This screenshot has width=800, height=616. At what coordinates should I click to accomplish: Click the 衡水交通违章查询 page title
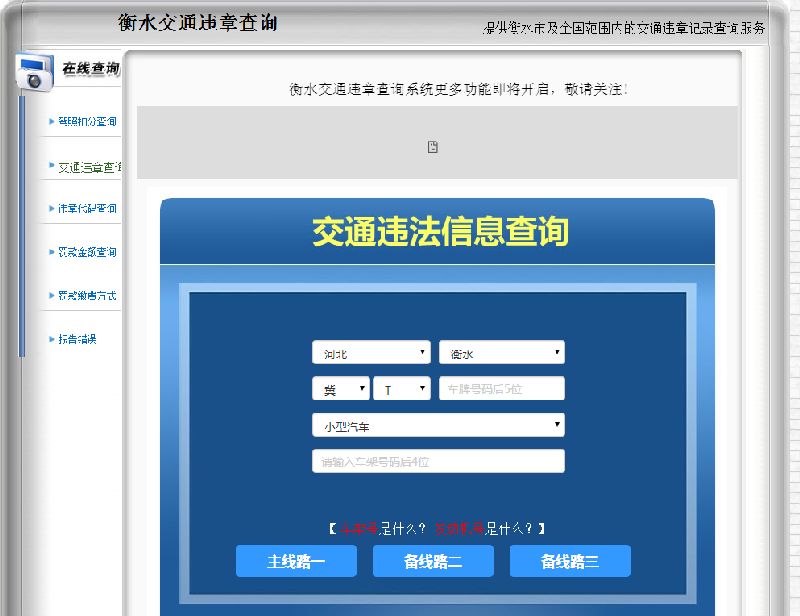pyautogui.click(x=198, y=22)
